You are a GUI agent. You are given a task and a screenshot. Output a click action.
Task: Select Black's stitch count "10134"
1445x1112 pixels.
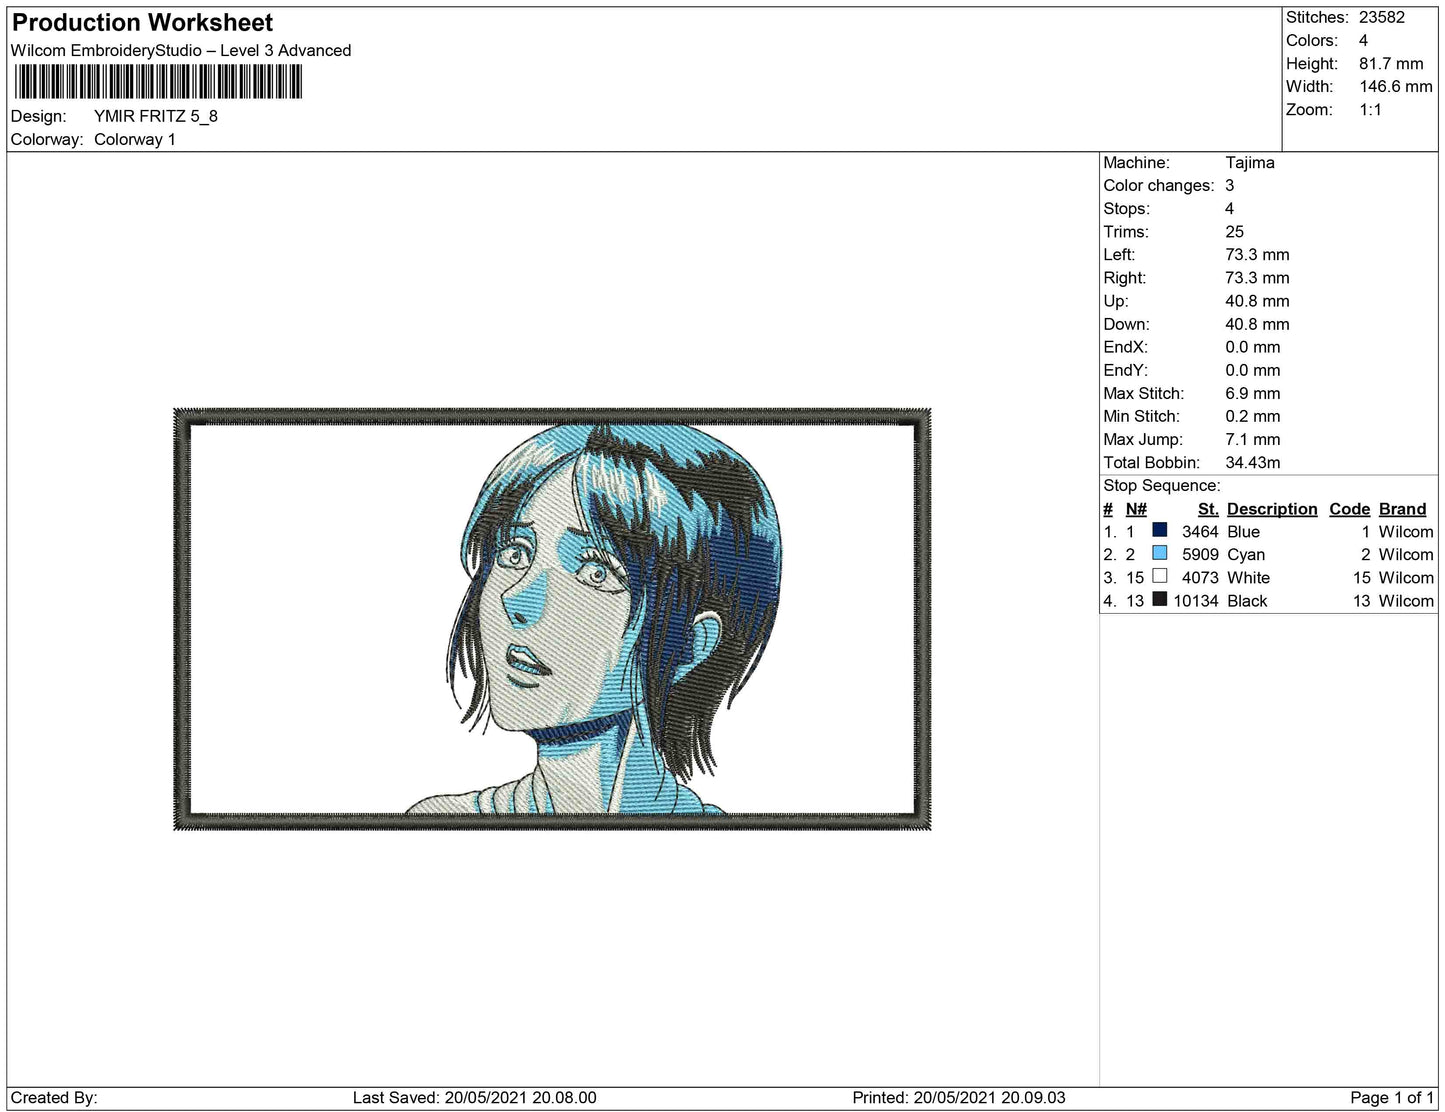point(1196,600)
